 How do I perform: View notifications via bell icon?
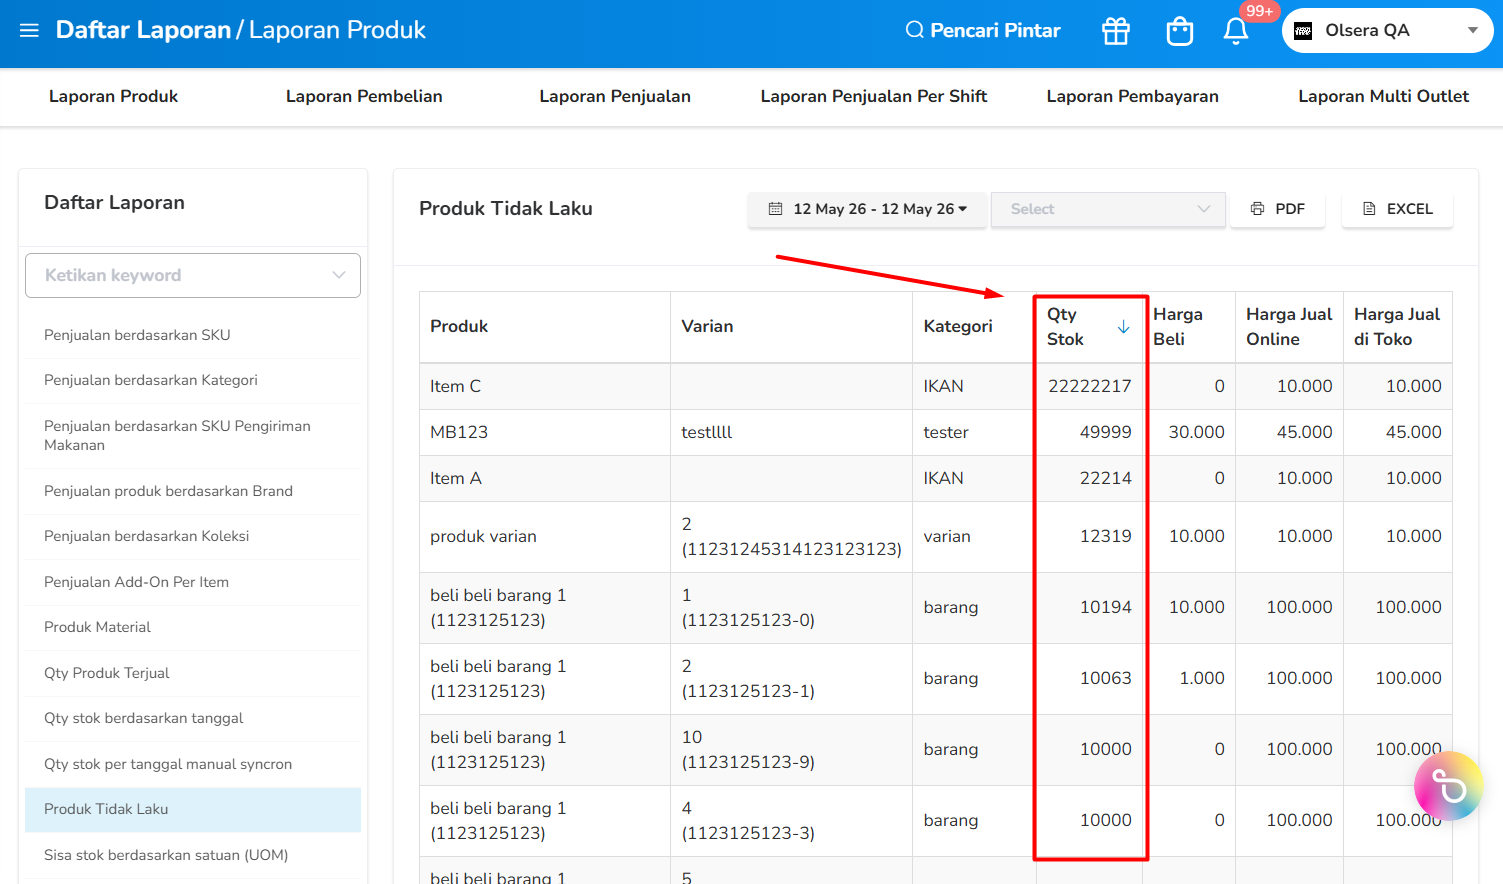[x=1236, y=31]
